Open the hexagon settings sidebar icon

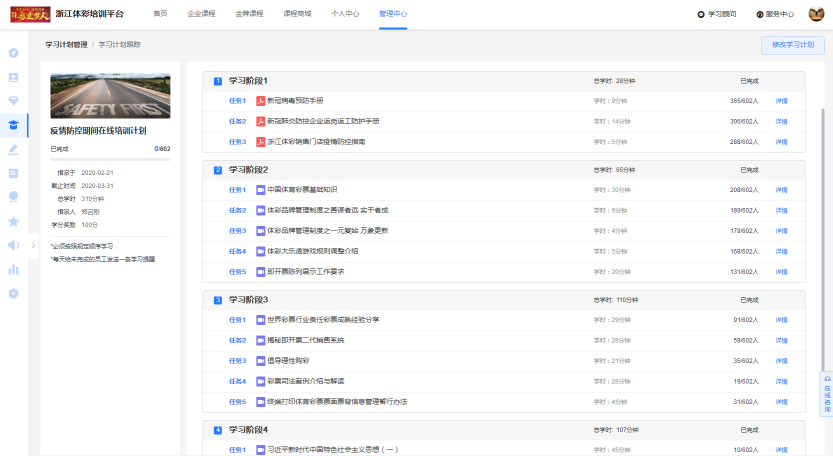14,293
